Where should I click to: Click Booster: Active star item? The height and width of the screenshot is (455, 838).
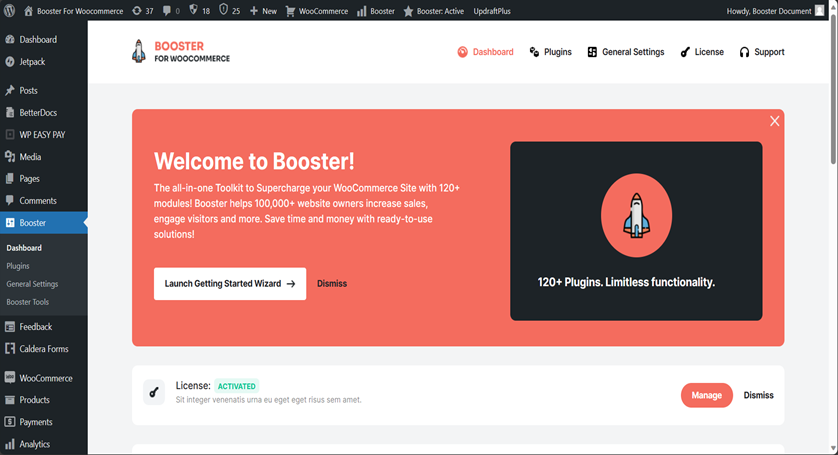pyautogui.click(x=433, y=11)
